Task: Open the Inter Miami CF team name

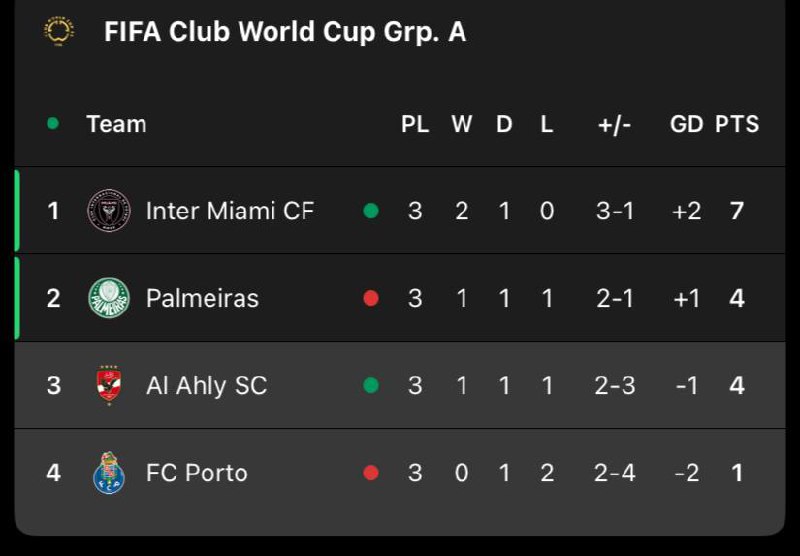Action: pos(230,211)
